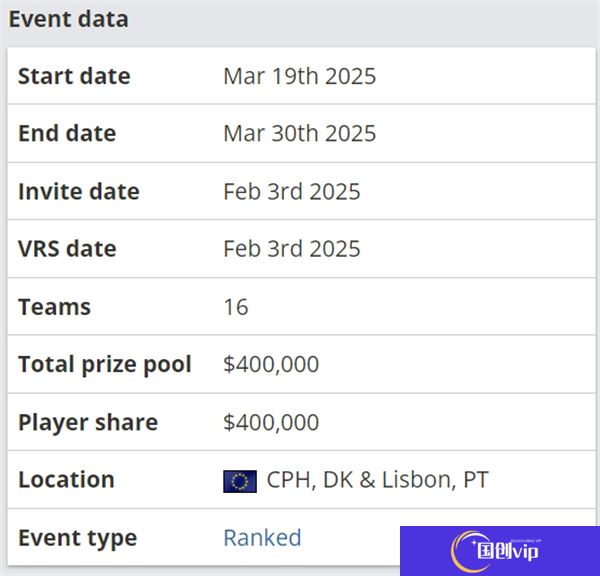Image resolution: width=600 pixels, height=576 pixels.
Task: Click the Player share $400,000 amount
Action: [x=271, y=422]
